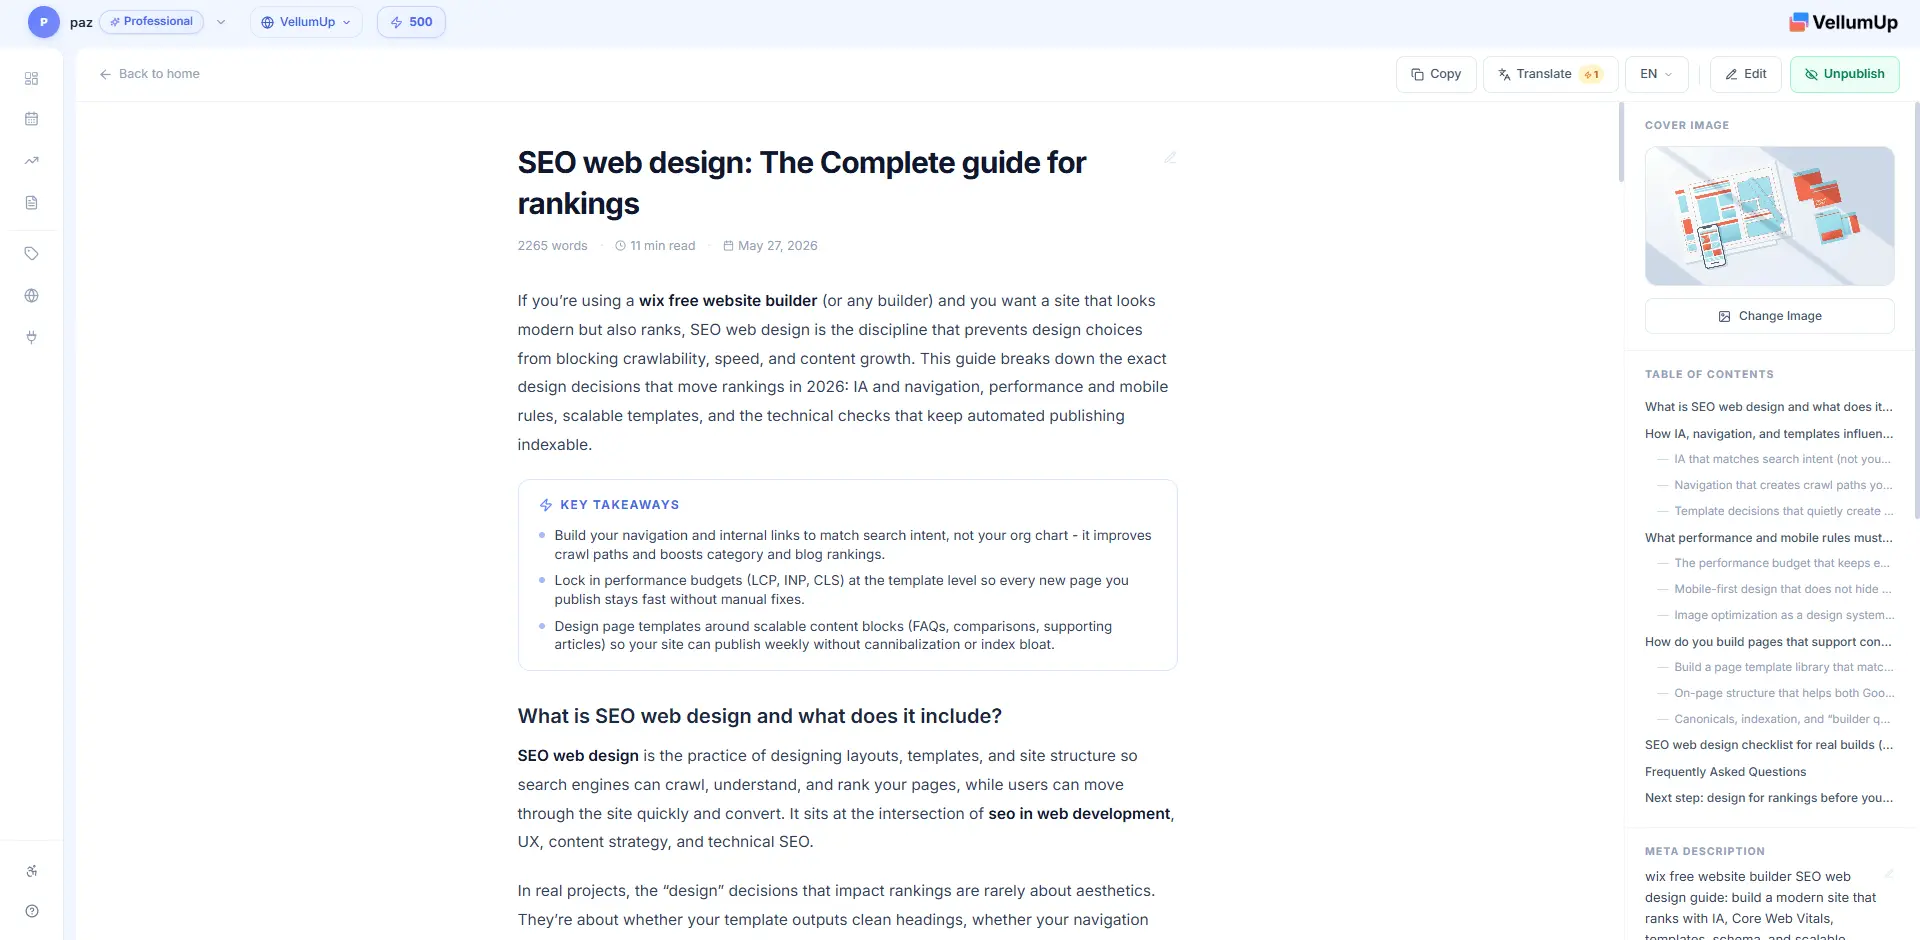Open the 500 credits badge

(x=411, y=22)
